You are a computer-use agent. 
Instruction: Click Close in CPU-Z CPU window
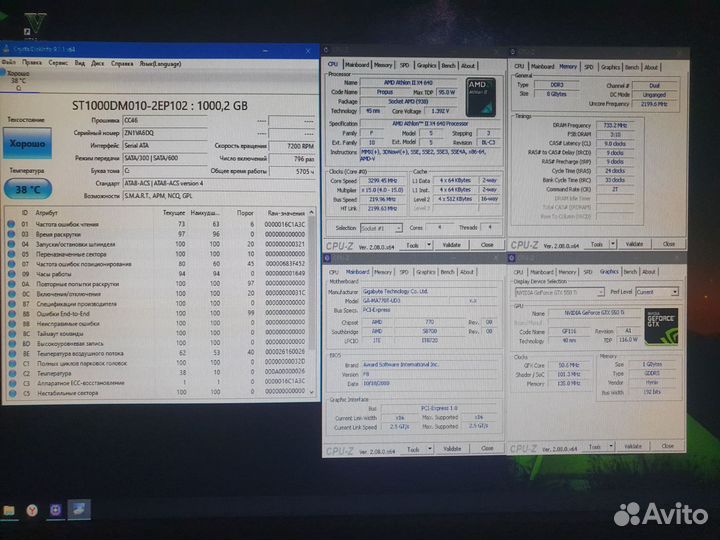(x=487, y=245)
